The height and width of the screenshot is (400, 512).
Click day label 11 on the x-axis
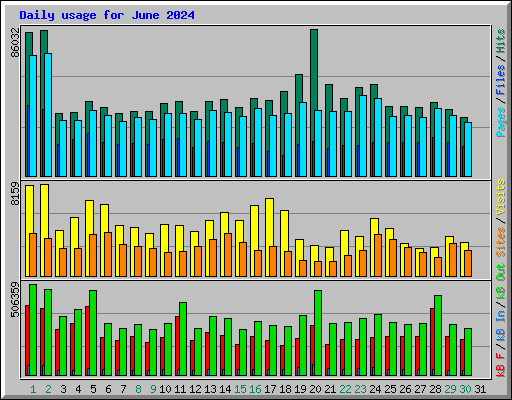[x=180, y=389]
